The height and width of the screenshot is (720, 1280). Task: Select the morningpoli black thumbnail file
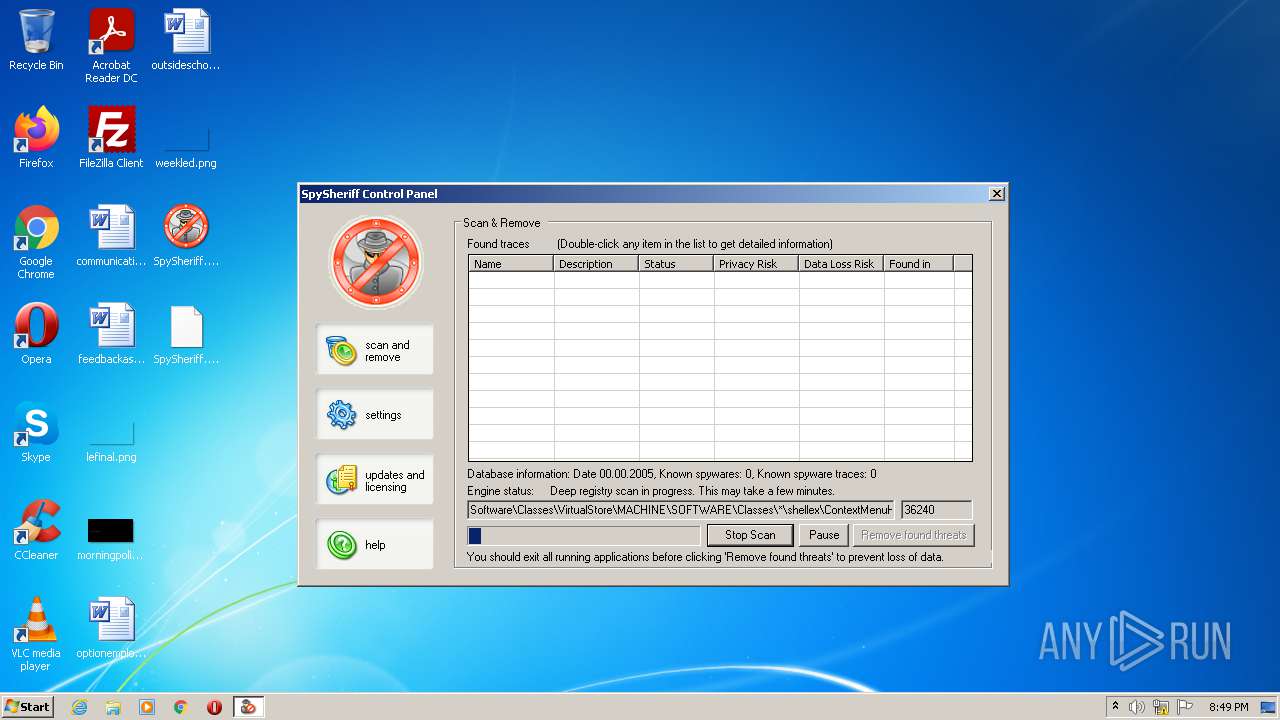click(x=111, y=540)
